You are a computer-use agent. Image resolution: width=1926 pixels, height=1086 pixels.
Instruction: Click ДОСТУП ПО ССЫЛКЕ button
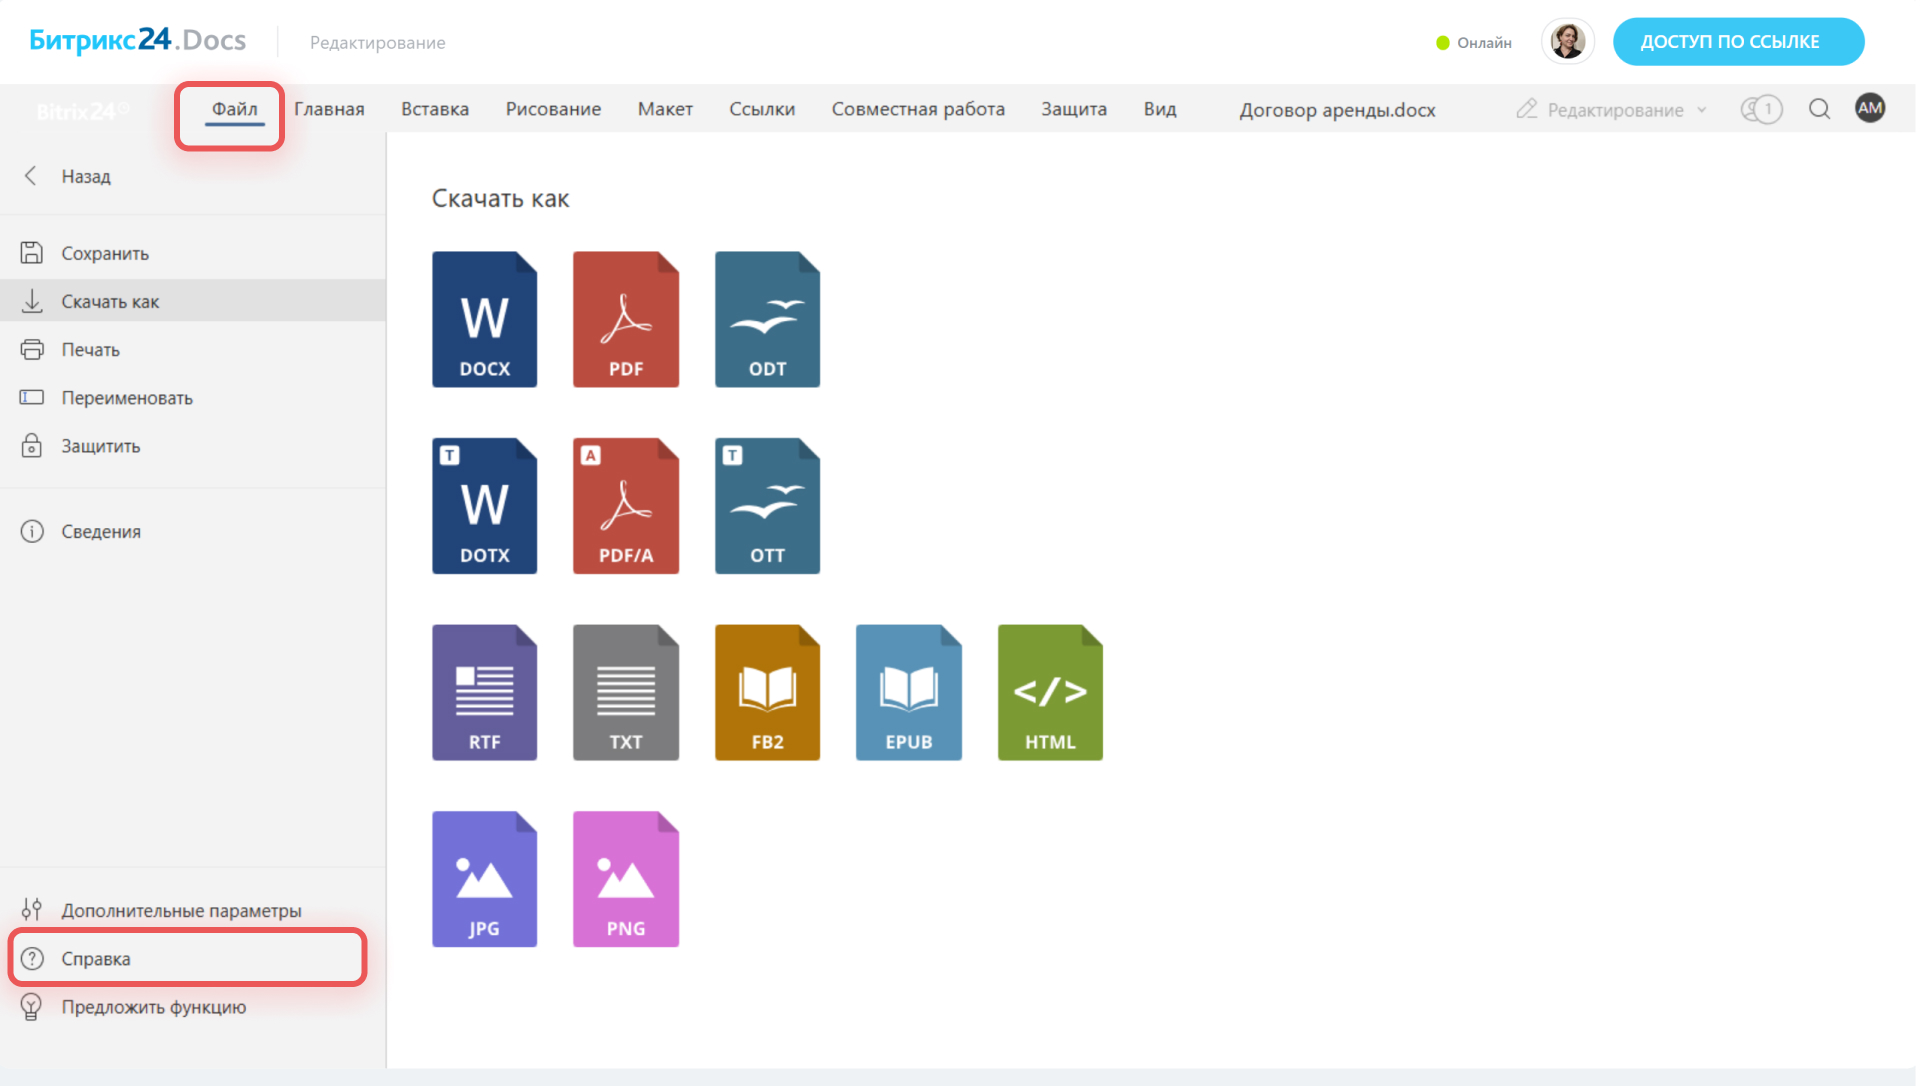pos(1737,42)
